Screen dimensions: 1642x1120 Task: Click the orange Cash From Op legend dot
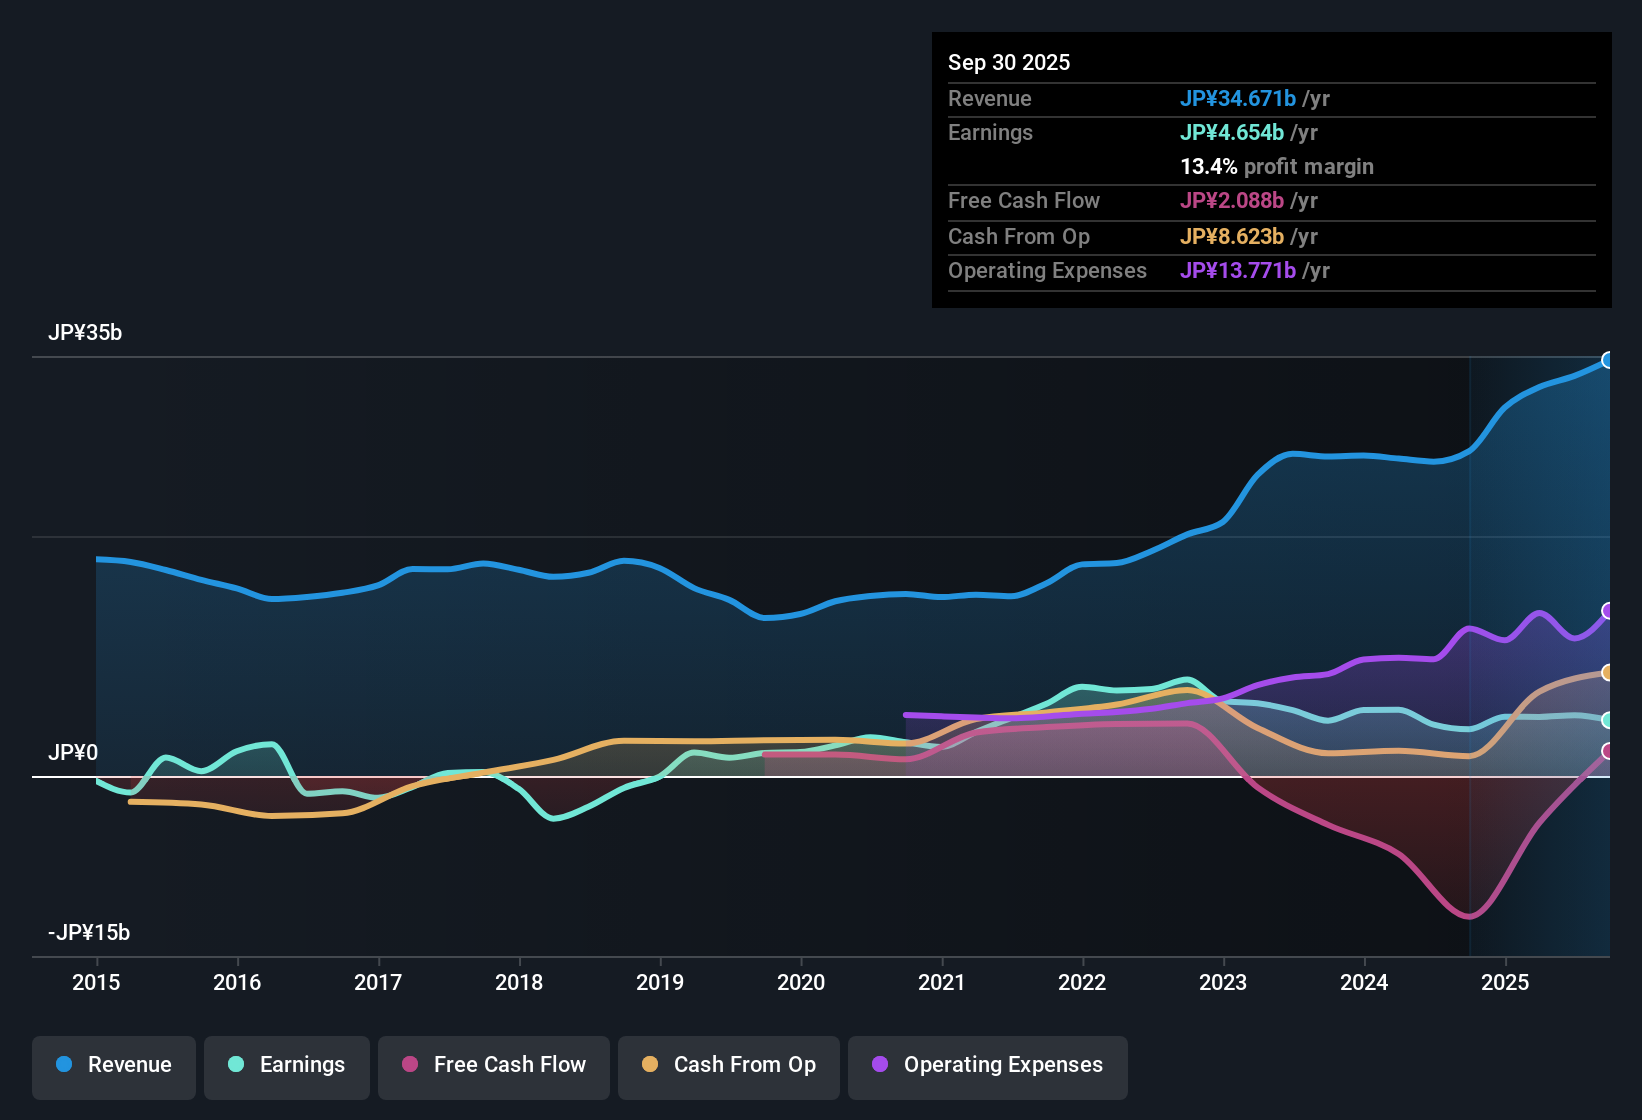point(650,1065)
